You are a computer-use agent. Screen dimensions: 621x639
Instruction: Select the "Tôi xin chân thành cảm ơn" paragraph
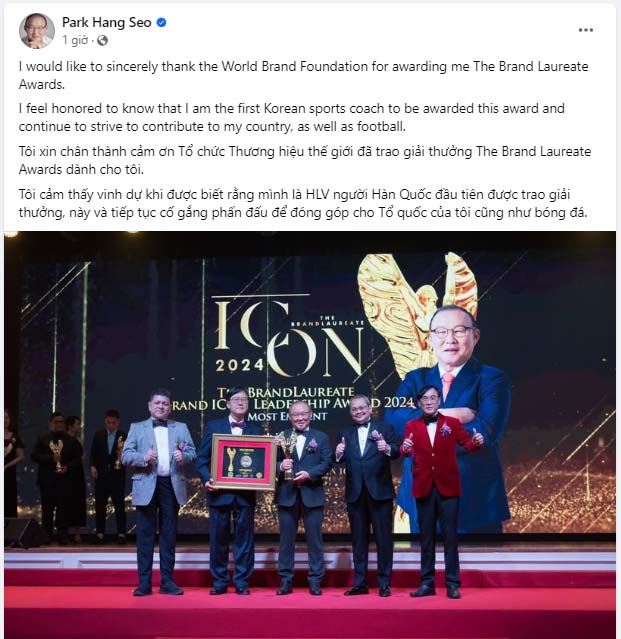pyautogui.click(x=305, y=160)
